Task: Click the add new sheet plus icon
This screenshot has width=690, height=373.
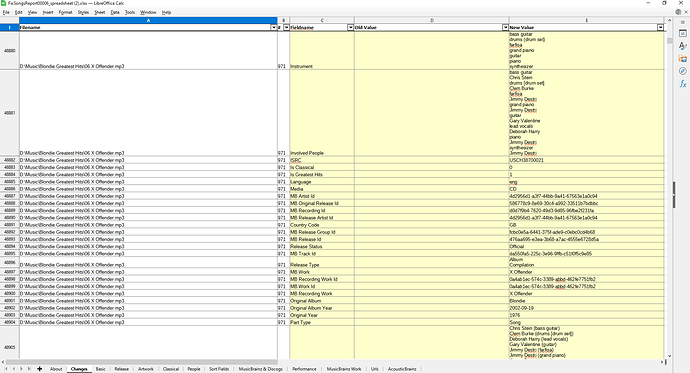Action: coord(40,369)
